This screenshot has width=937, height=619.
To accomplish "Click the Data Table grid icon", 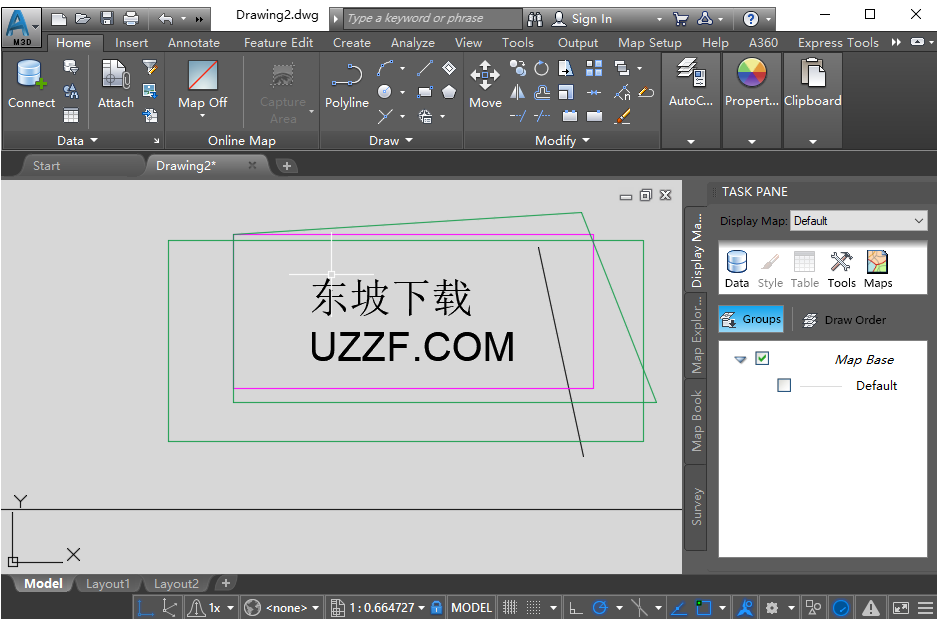I will coord(71,115).
